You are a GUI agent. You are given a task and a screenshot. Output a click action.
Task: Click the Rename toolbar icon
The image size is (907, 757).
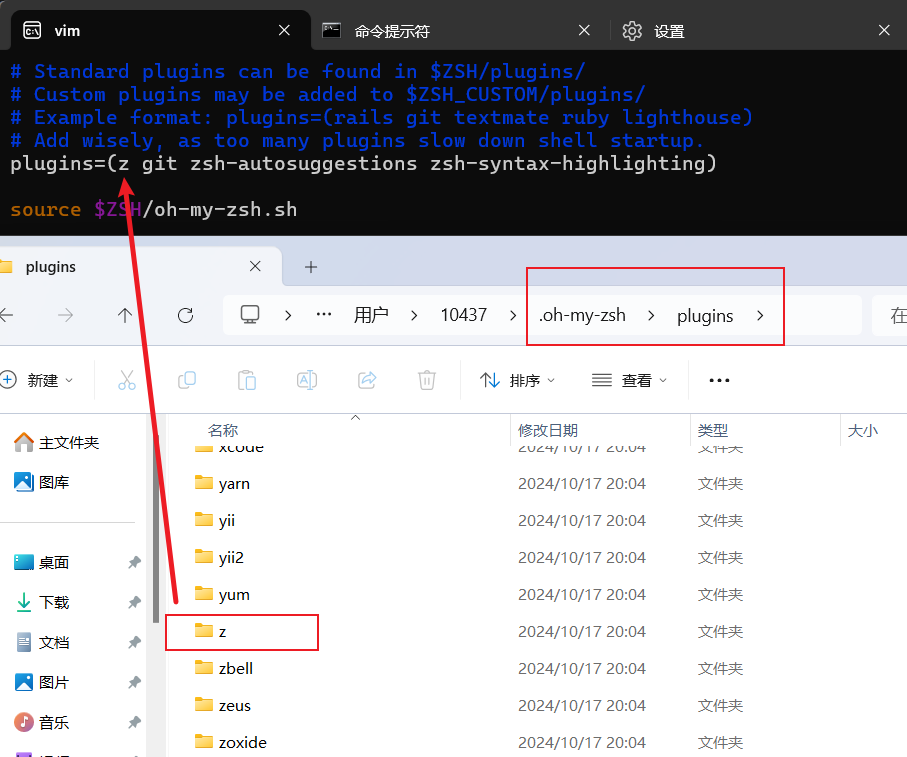[307, 380]
